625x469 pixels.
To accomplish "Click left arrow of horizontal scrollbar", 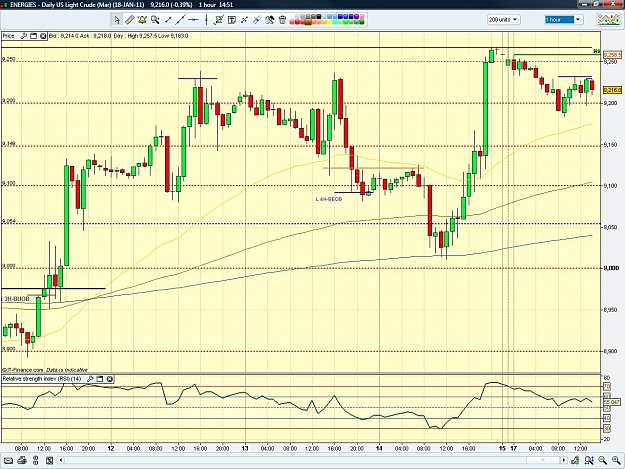I will tap(61, 461).
